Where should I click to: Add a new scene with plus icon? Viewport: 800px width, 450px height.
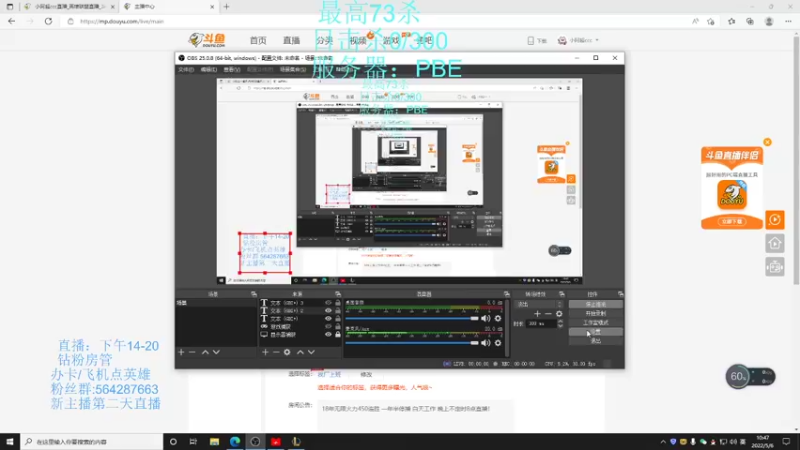(x=181, y=352)
